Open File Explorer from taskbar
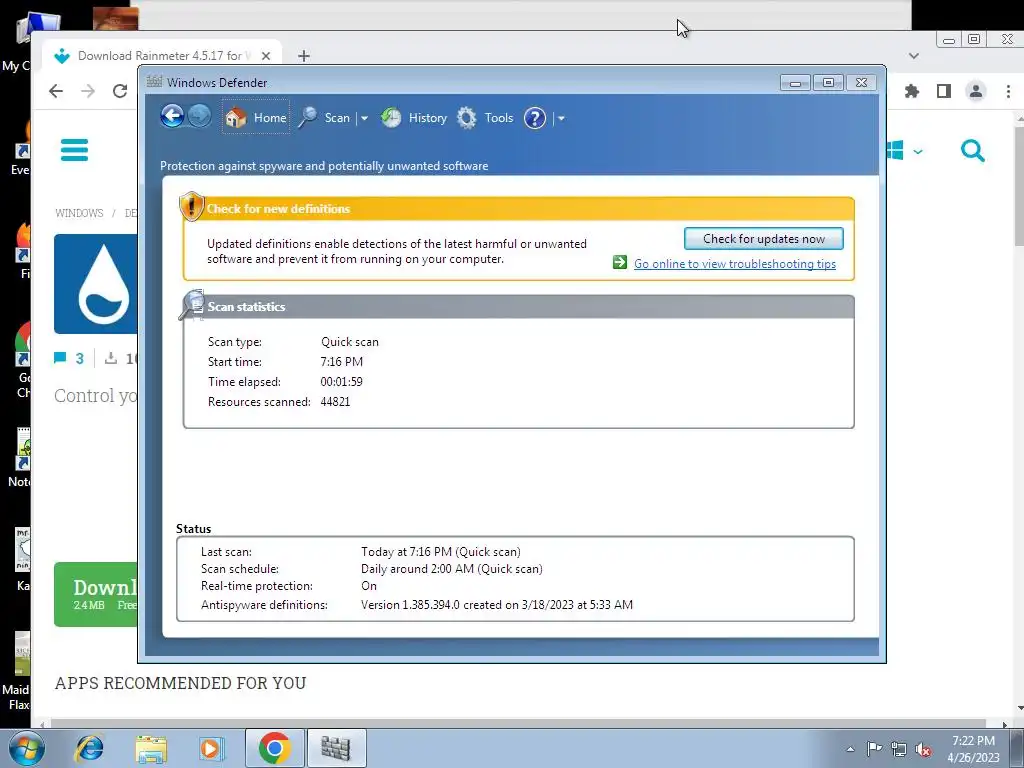1024x768 pixels. 152,748
